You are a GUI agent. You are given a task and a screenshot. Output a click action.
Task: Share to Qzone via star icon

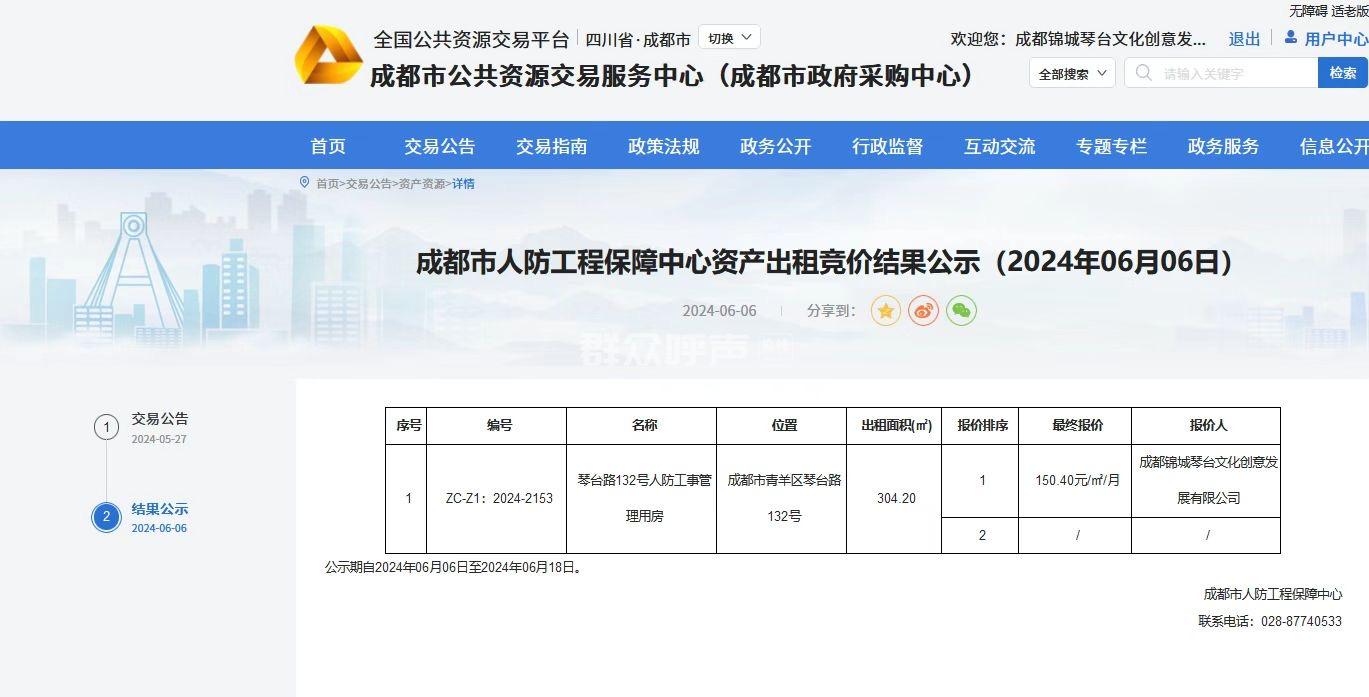885,311
